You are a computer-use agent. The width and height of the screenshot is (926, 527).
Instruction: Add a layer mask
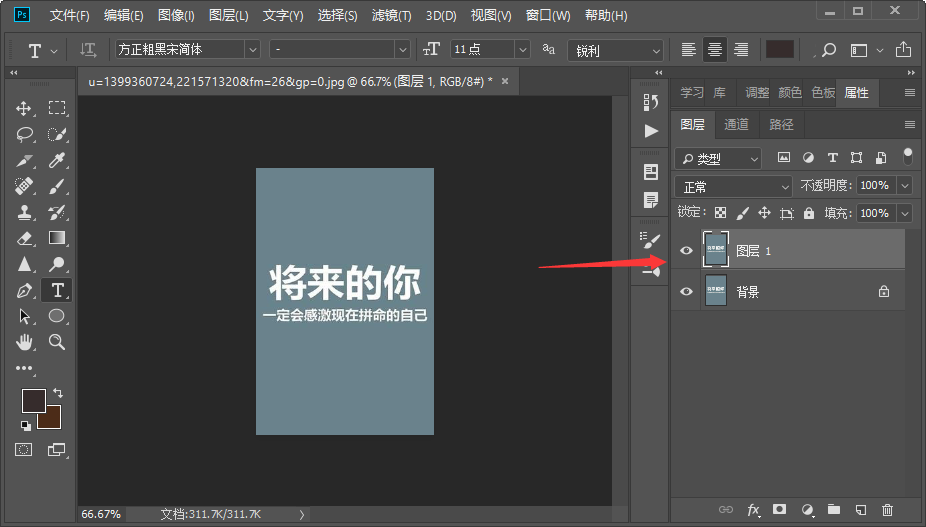pyautogui.click(x=780, y=509)
